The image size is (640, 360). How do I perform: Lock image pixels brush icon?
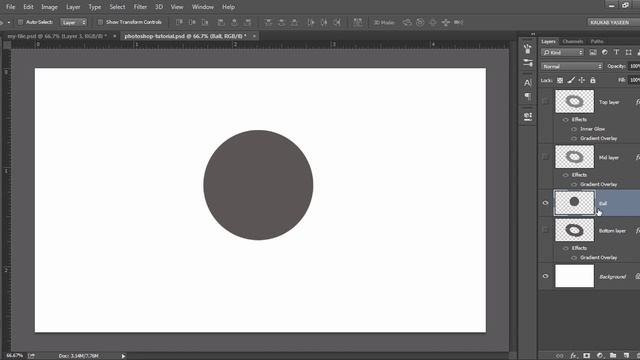571,80
